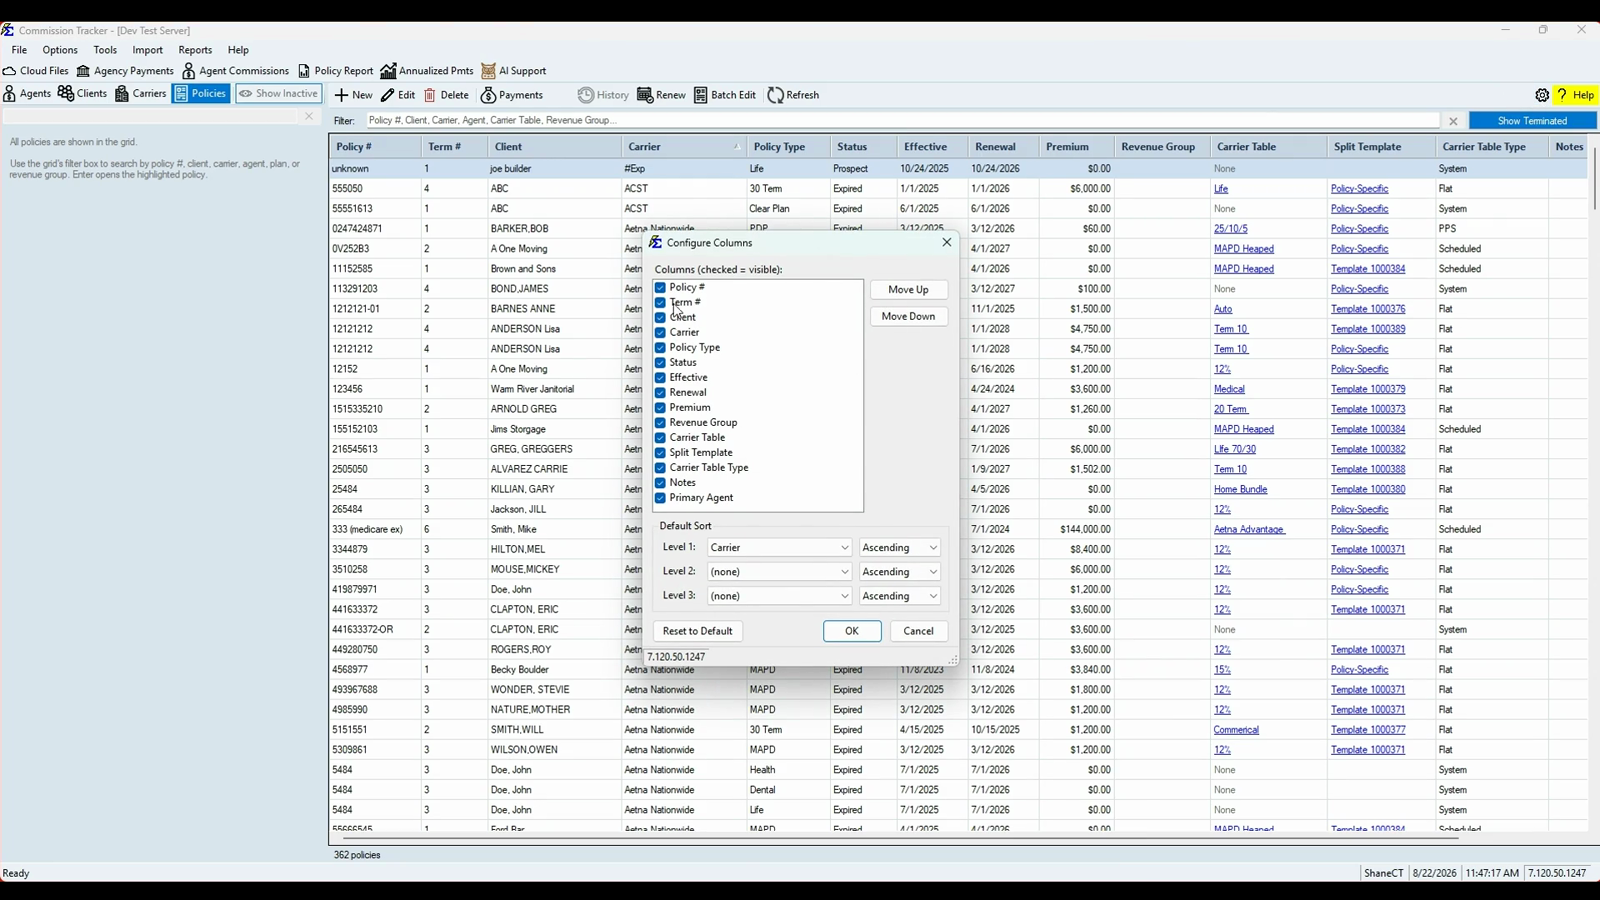This screenshot has height=900, width=1600.
Task: Confirm dialog with OK
Action: [x=852, y=631]
